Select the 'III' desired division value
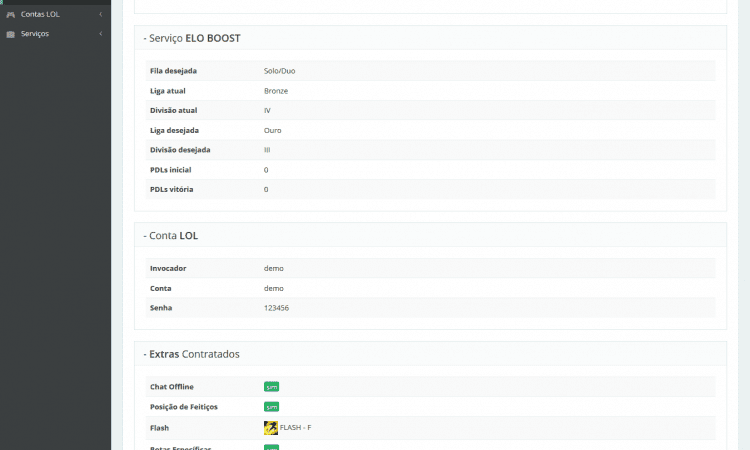 click(x=267, y=150)
